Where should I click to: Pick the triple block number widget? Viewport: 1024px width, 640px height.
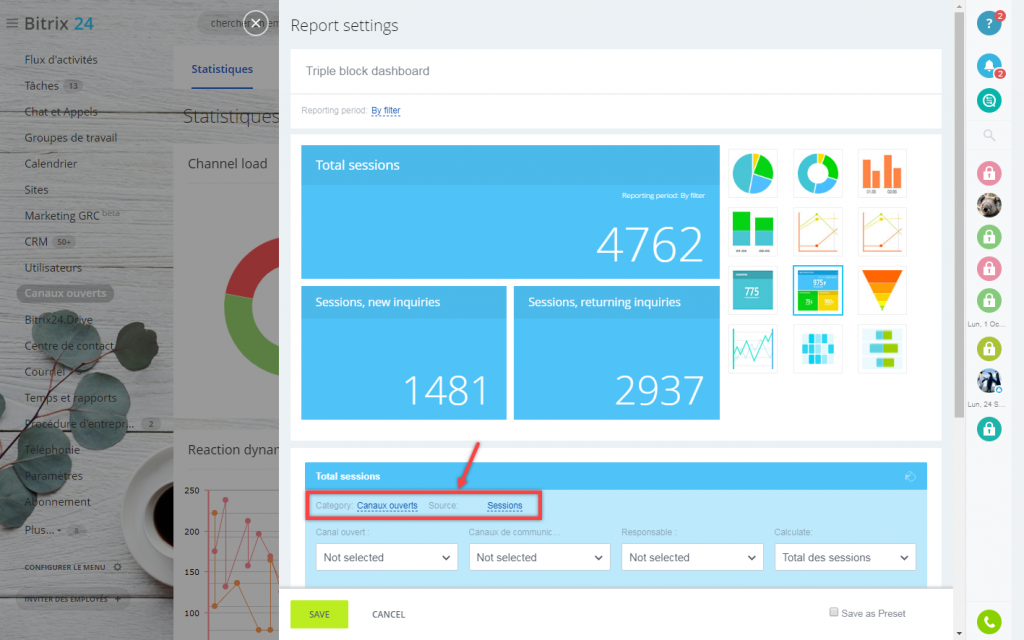(818, 290)
